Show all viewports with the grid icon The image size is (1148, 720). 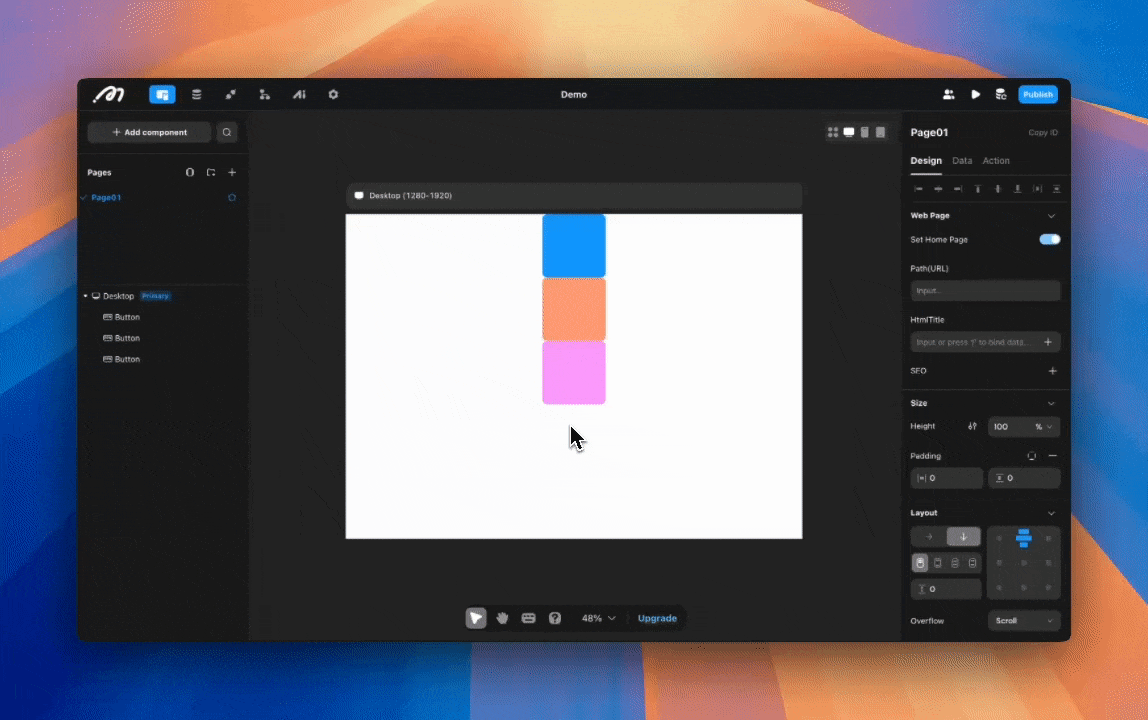point(833,133)
